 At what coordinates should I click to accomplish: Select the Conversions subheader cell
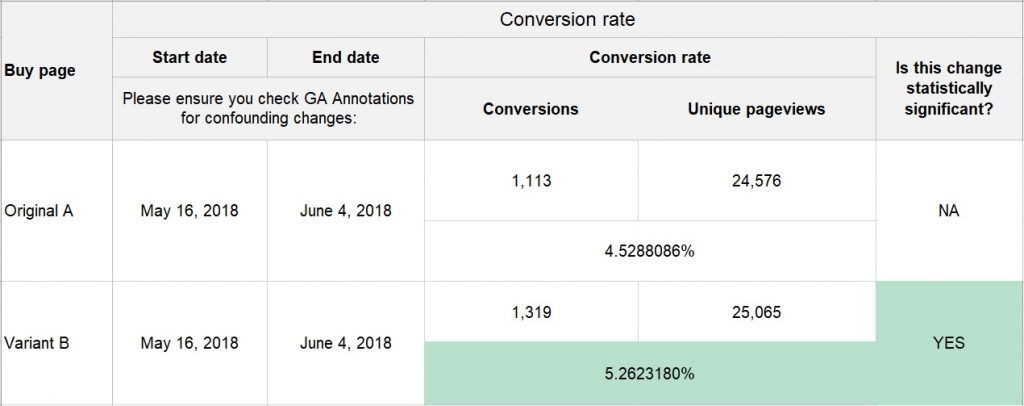click(530, 109)
